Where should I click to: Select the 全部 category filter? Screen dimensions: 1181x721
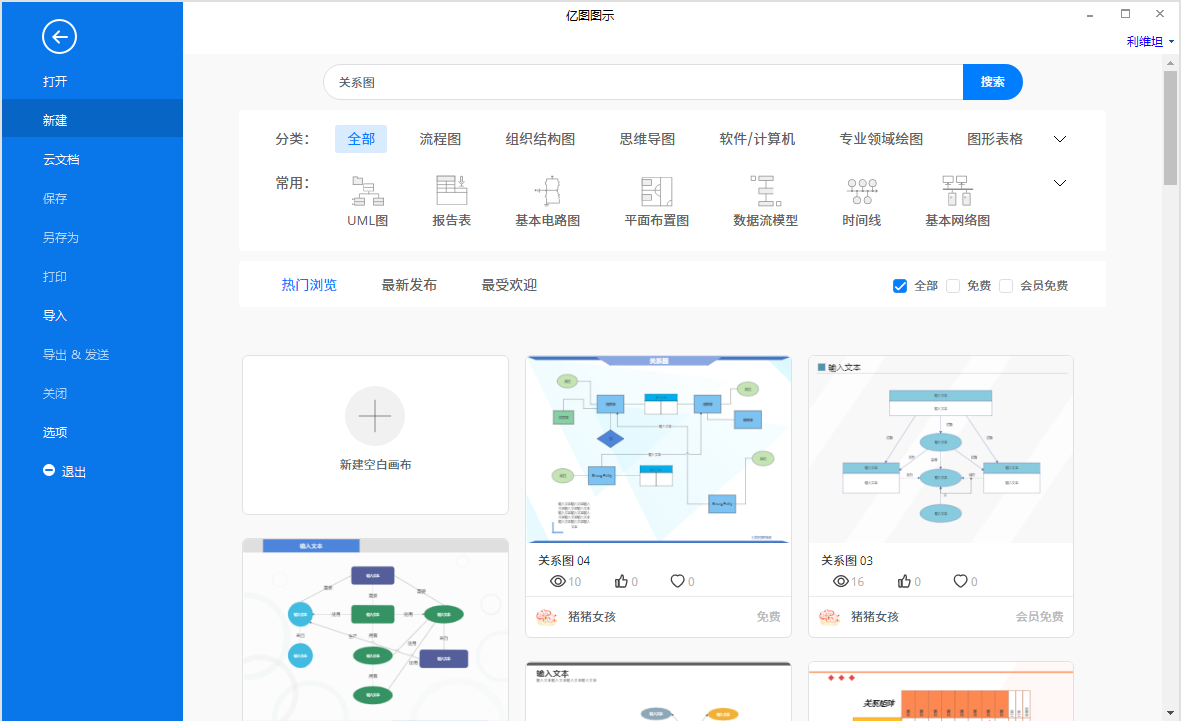pyautogui.click(x=361, y=139)
